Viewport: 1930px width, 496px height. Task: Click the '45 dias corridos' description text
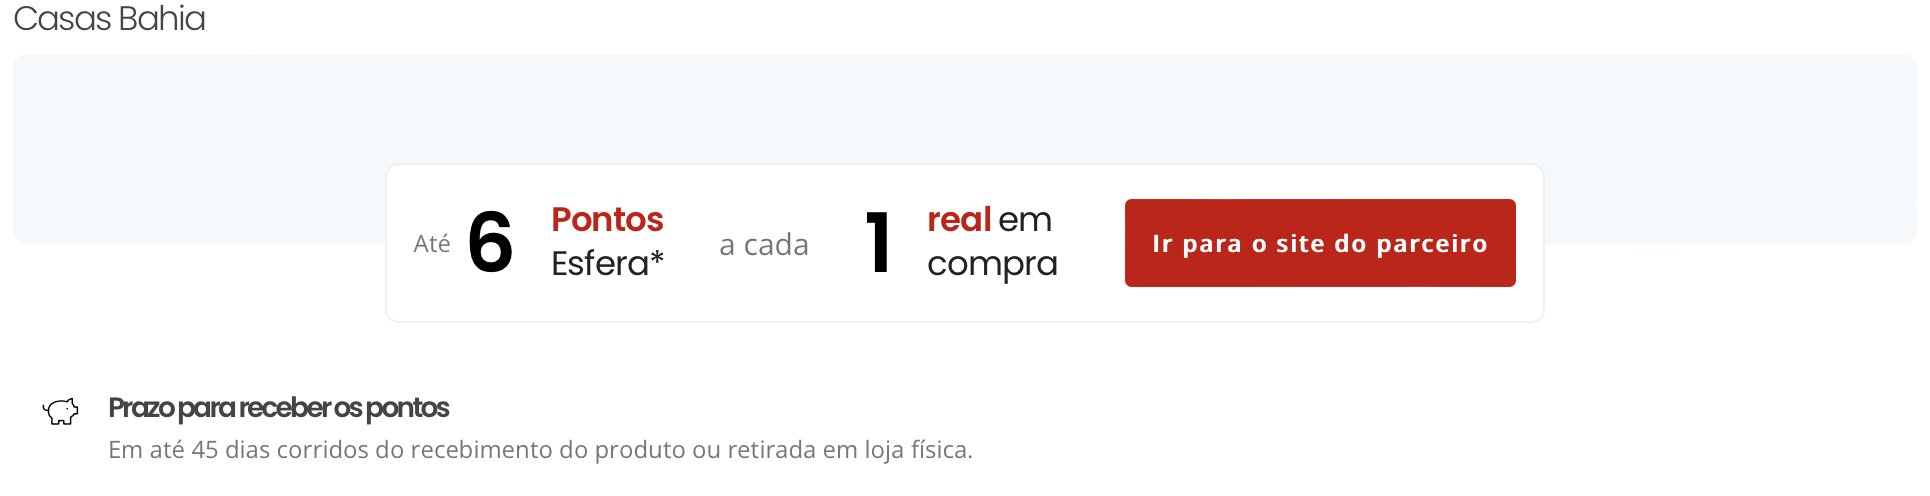(540, 450)
